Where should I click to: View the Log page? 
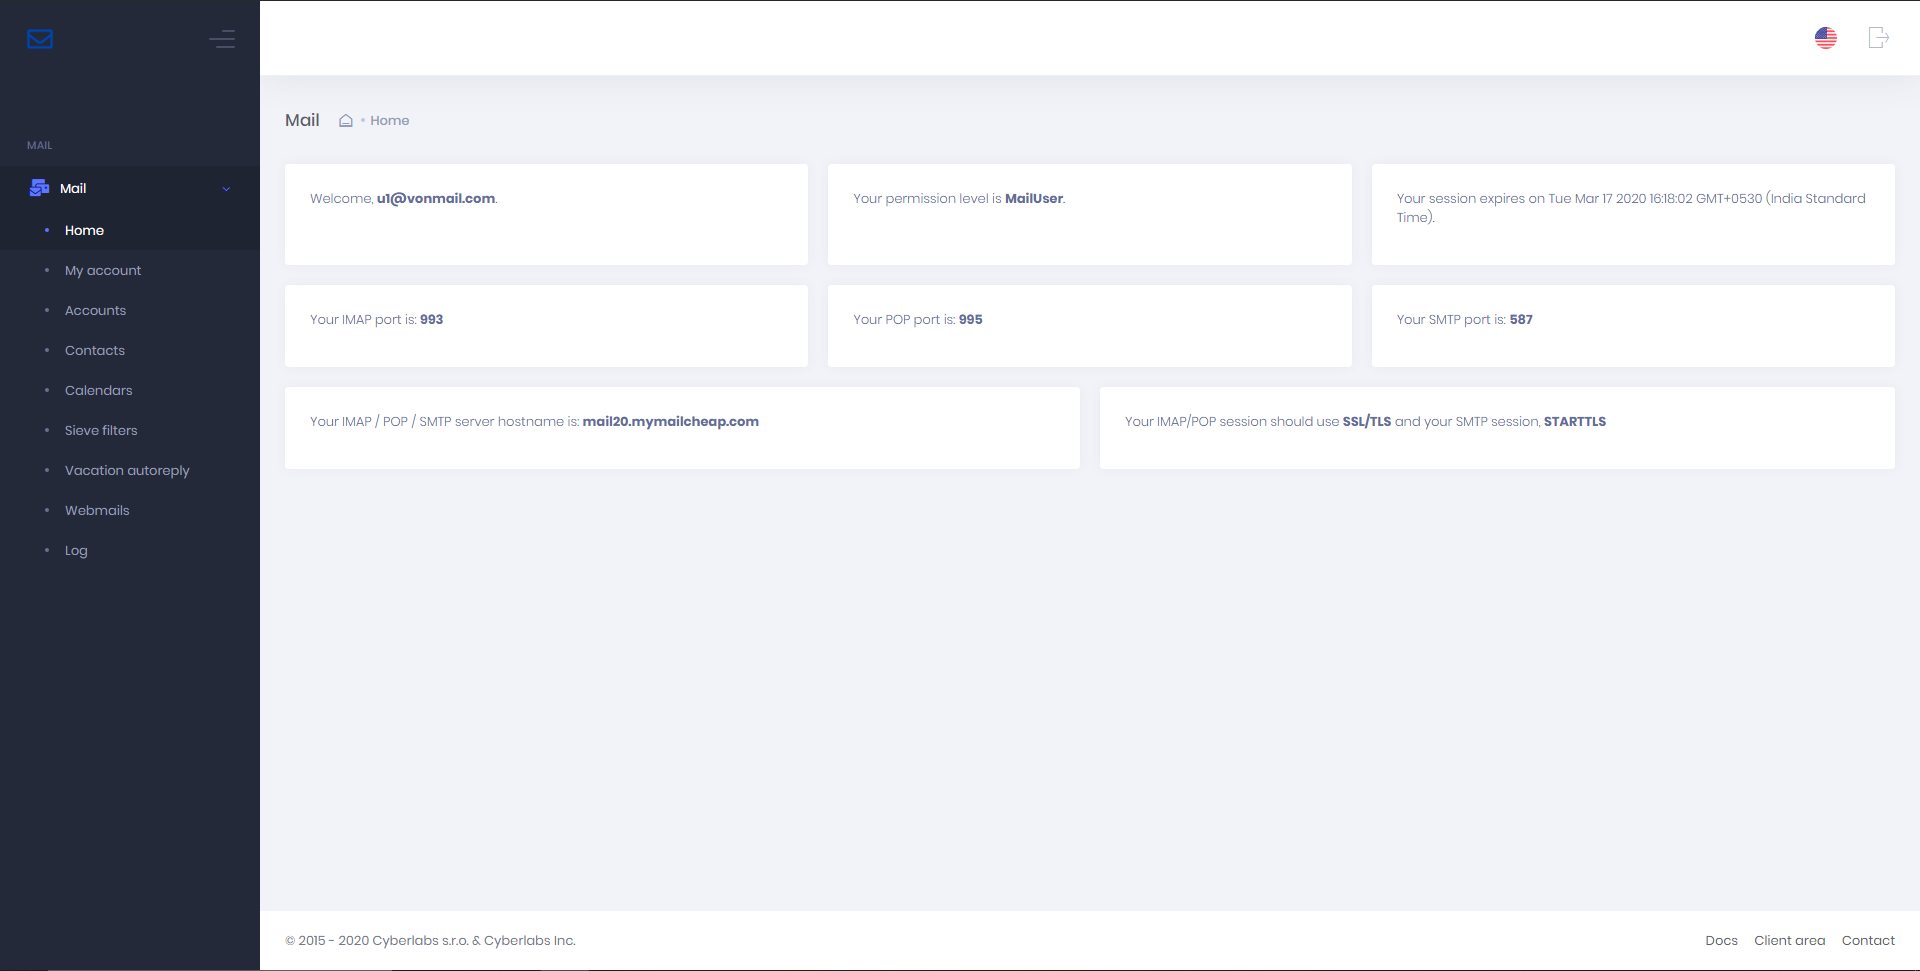pyautogui.click(x=76, y=550)
